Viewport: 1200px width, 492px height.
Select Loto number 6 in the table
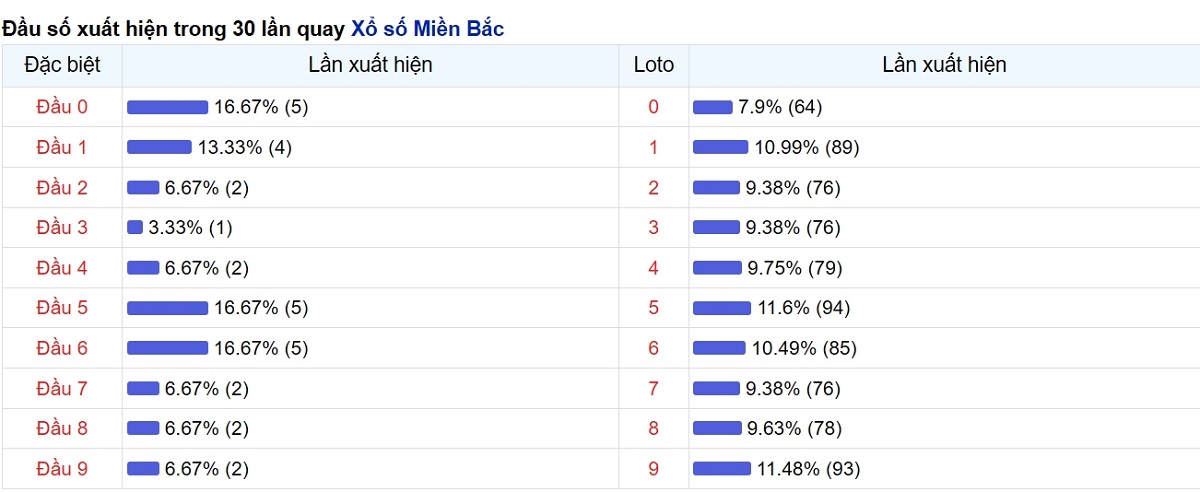654,348
